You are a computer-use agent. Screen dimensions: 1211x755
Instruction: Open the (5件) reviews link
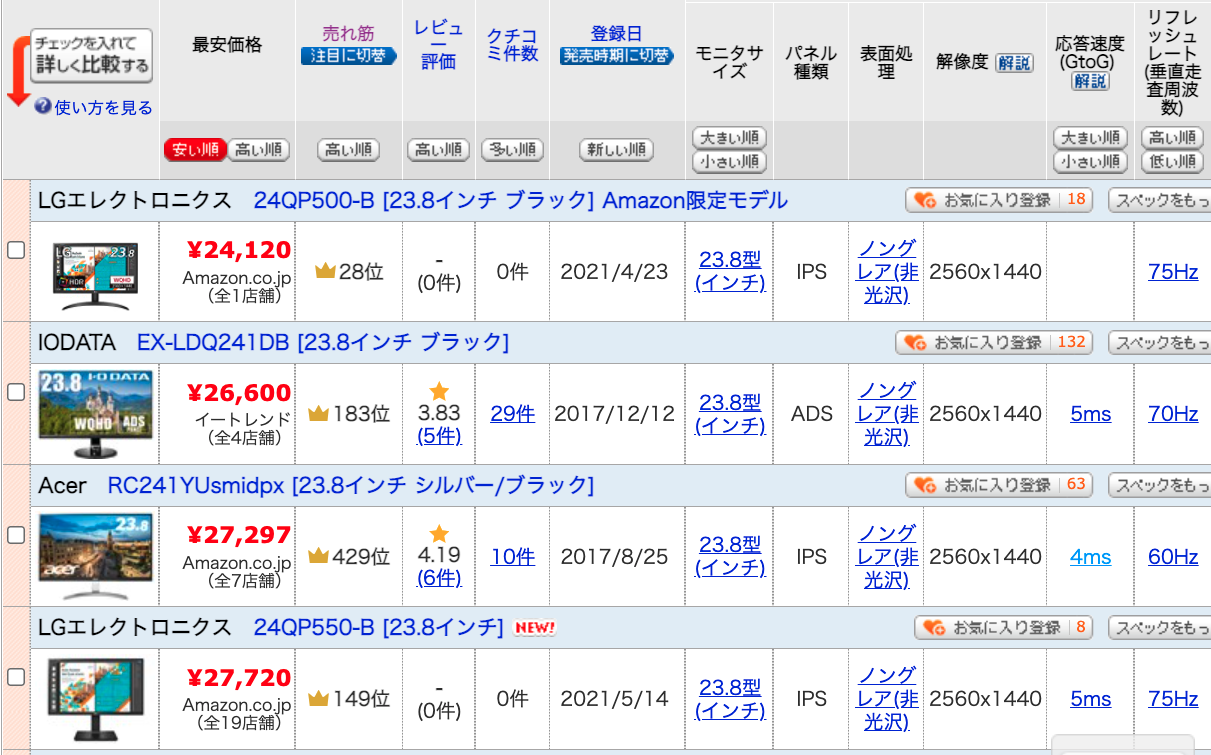(x=439, y=436)
